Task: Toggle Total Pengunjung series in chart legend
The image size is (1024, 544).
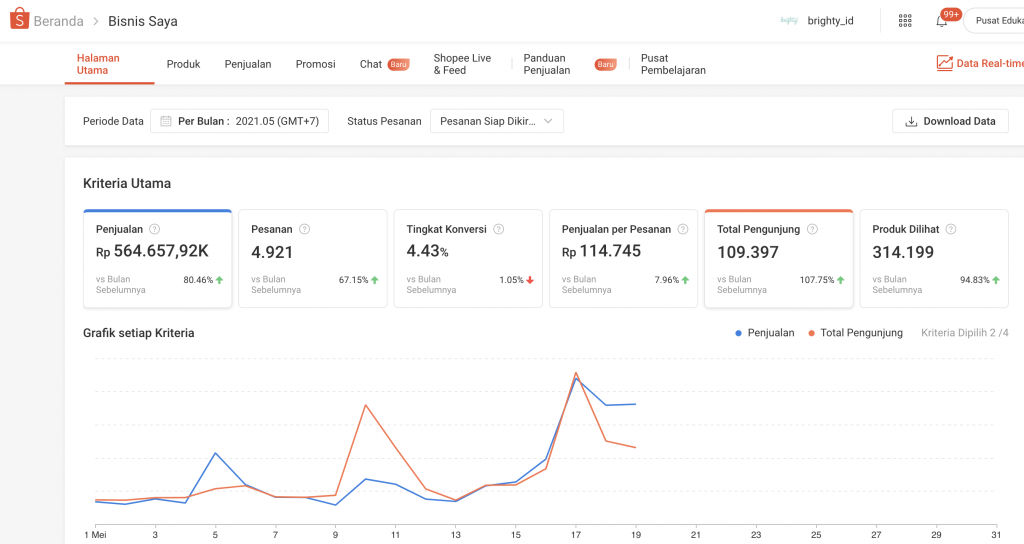Action: tap(856, 333)
